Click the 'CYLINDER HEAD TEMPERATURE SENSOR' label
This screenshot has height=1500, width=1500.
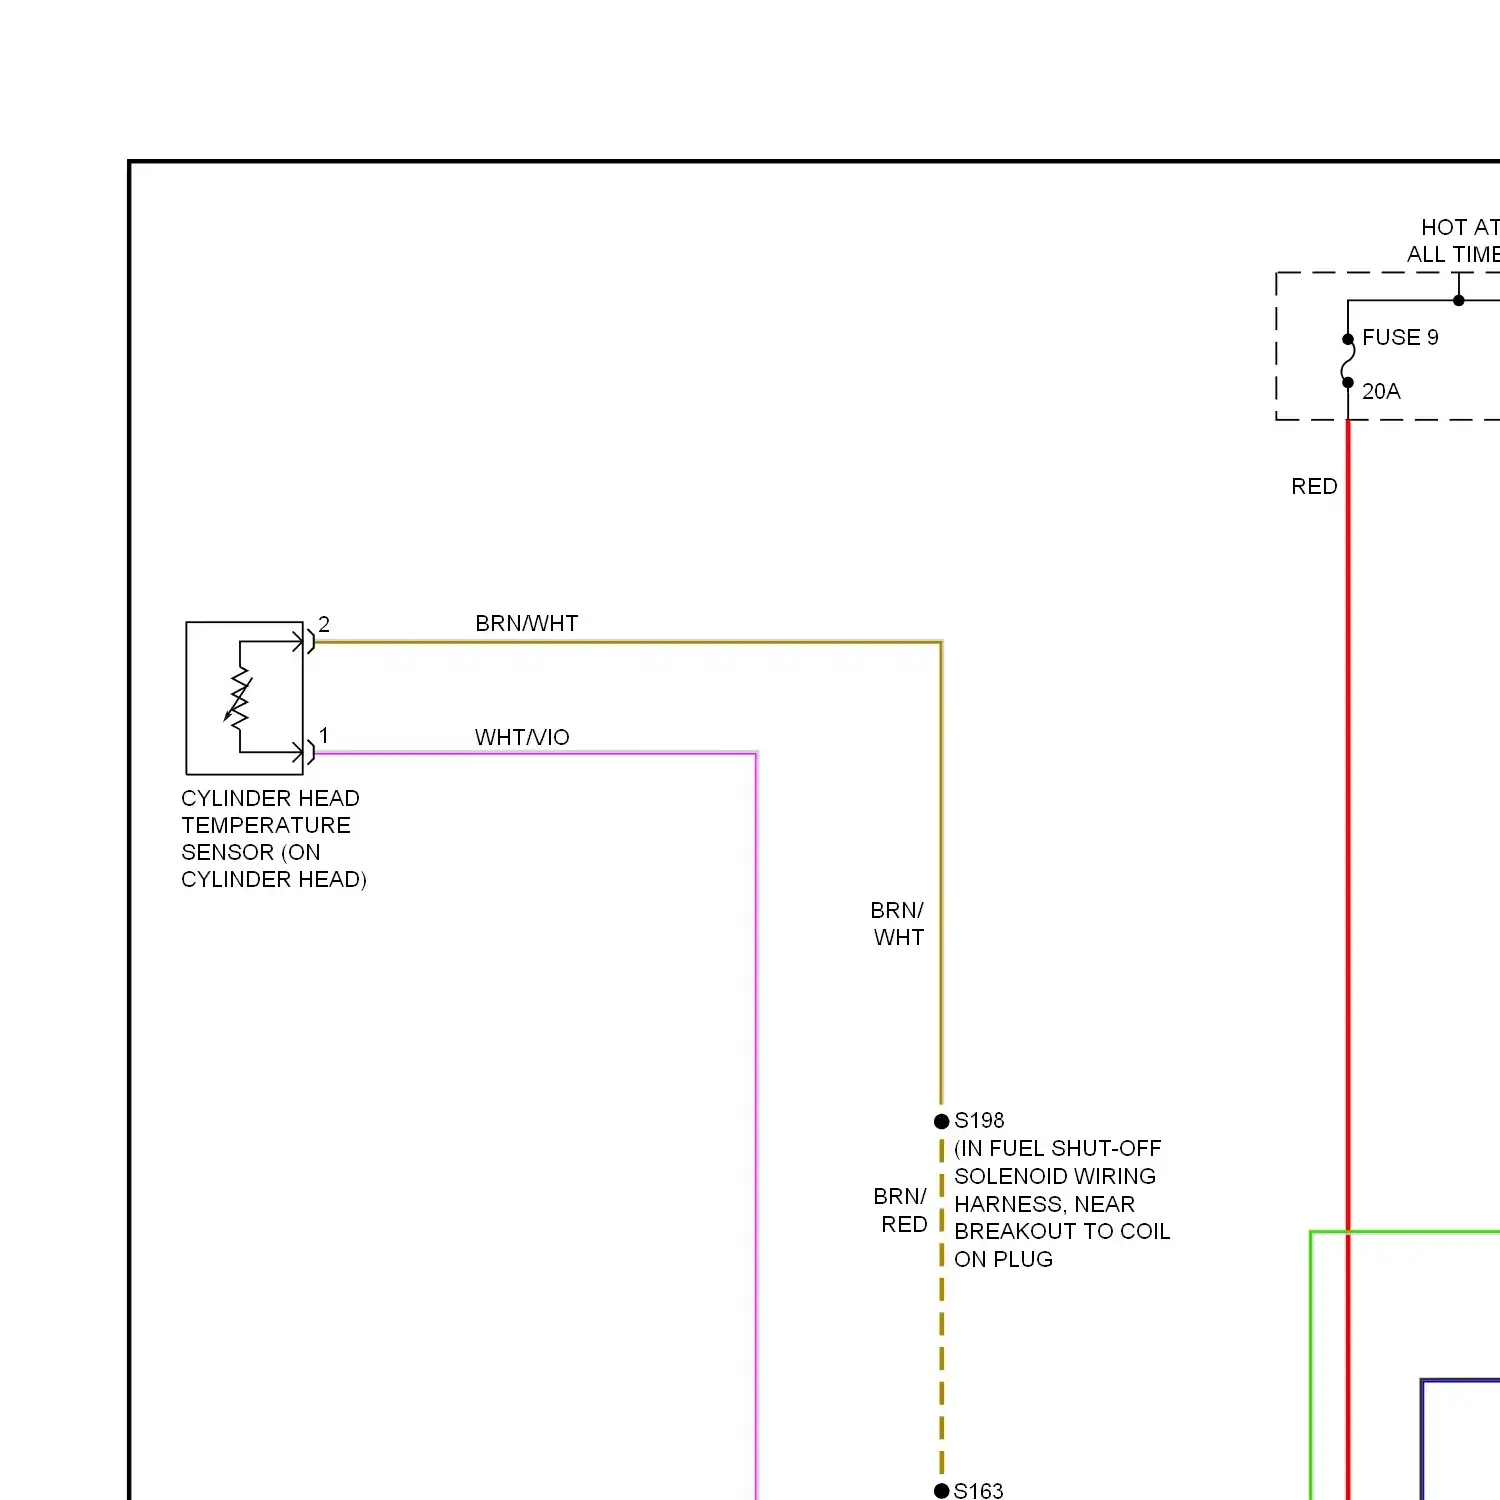tap(273, 839)
